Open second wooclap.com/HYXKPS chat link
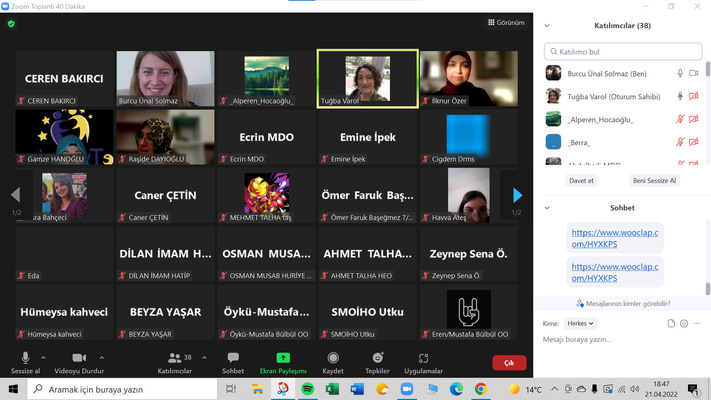The height and width of the screenshot is (400, 711). click(x=614, y=272)
